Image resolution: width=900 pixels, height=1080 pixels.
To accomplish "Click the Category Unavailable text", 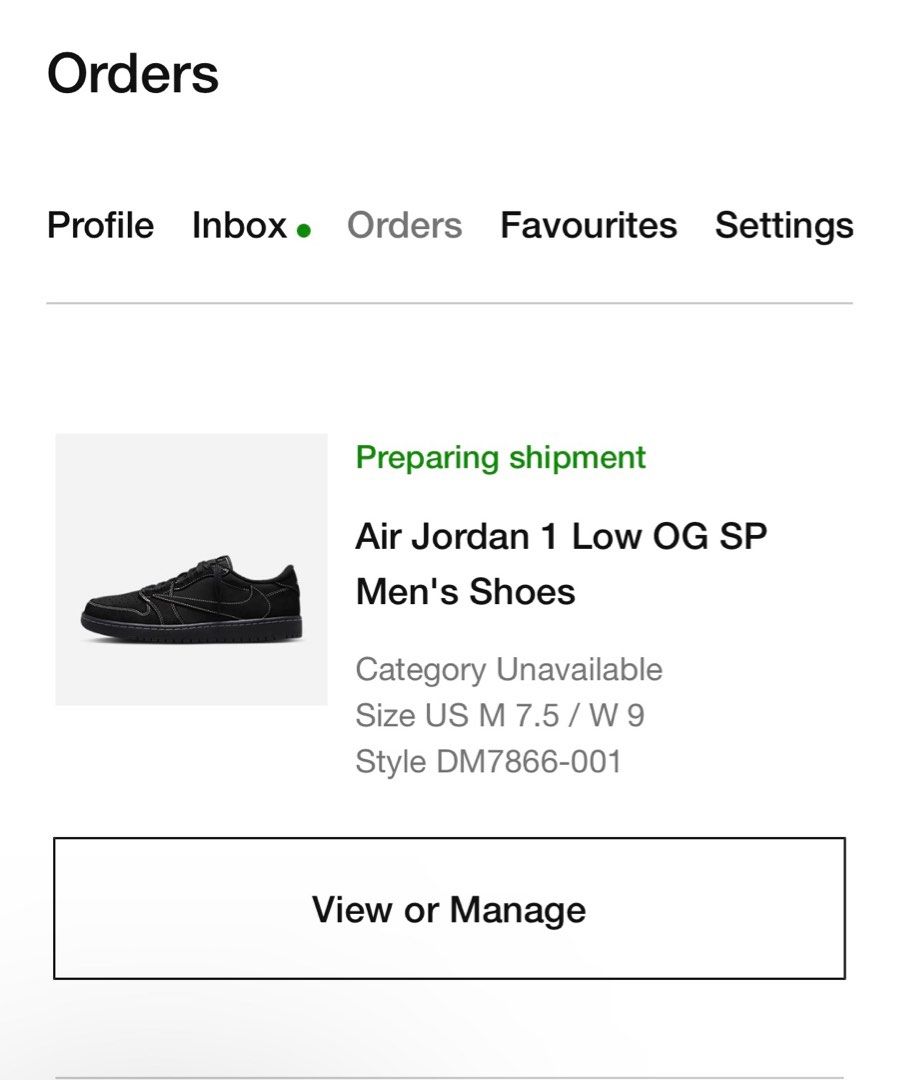I will click(508, 669).
